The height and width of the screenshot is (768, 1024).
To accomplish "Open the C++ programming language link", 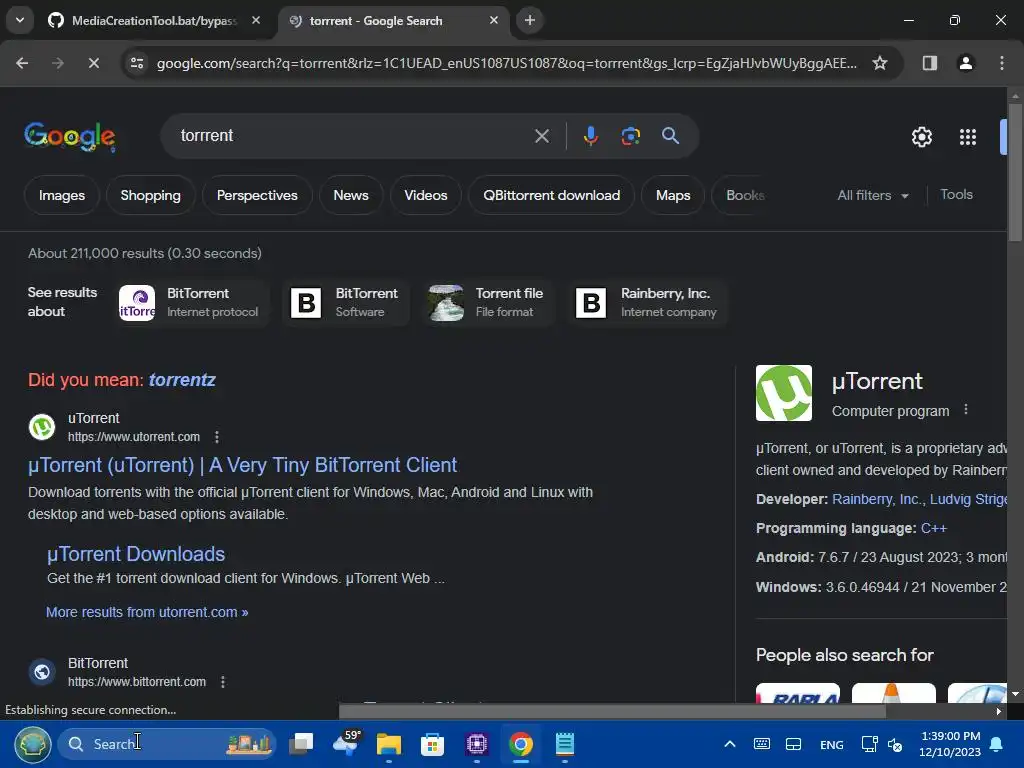I will [x=934, y=528].
